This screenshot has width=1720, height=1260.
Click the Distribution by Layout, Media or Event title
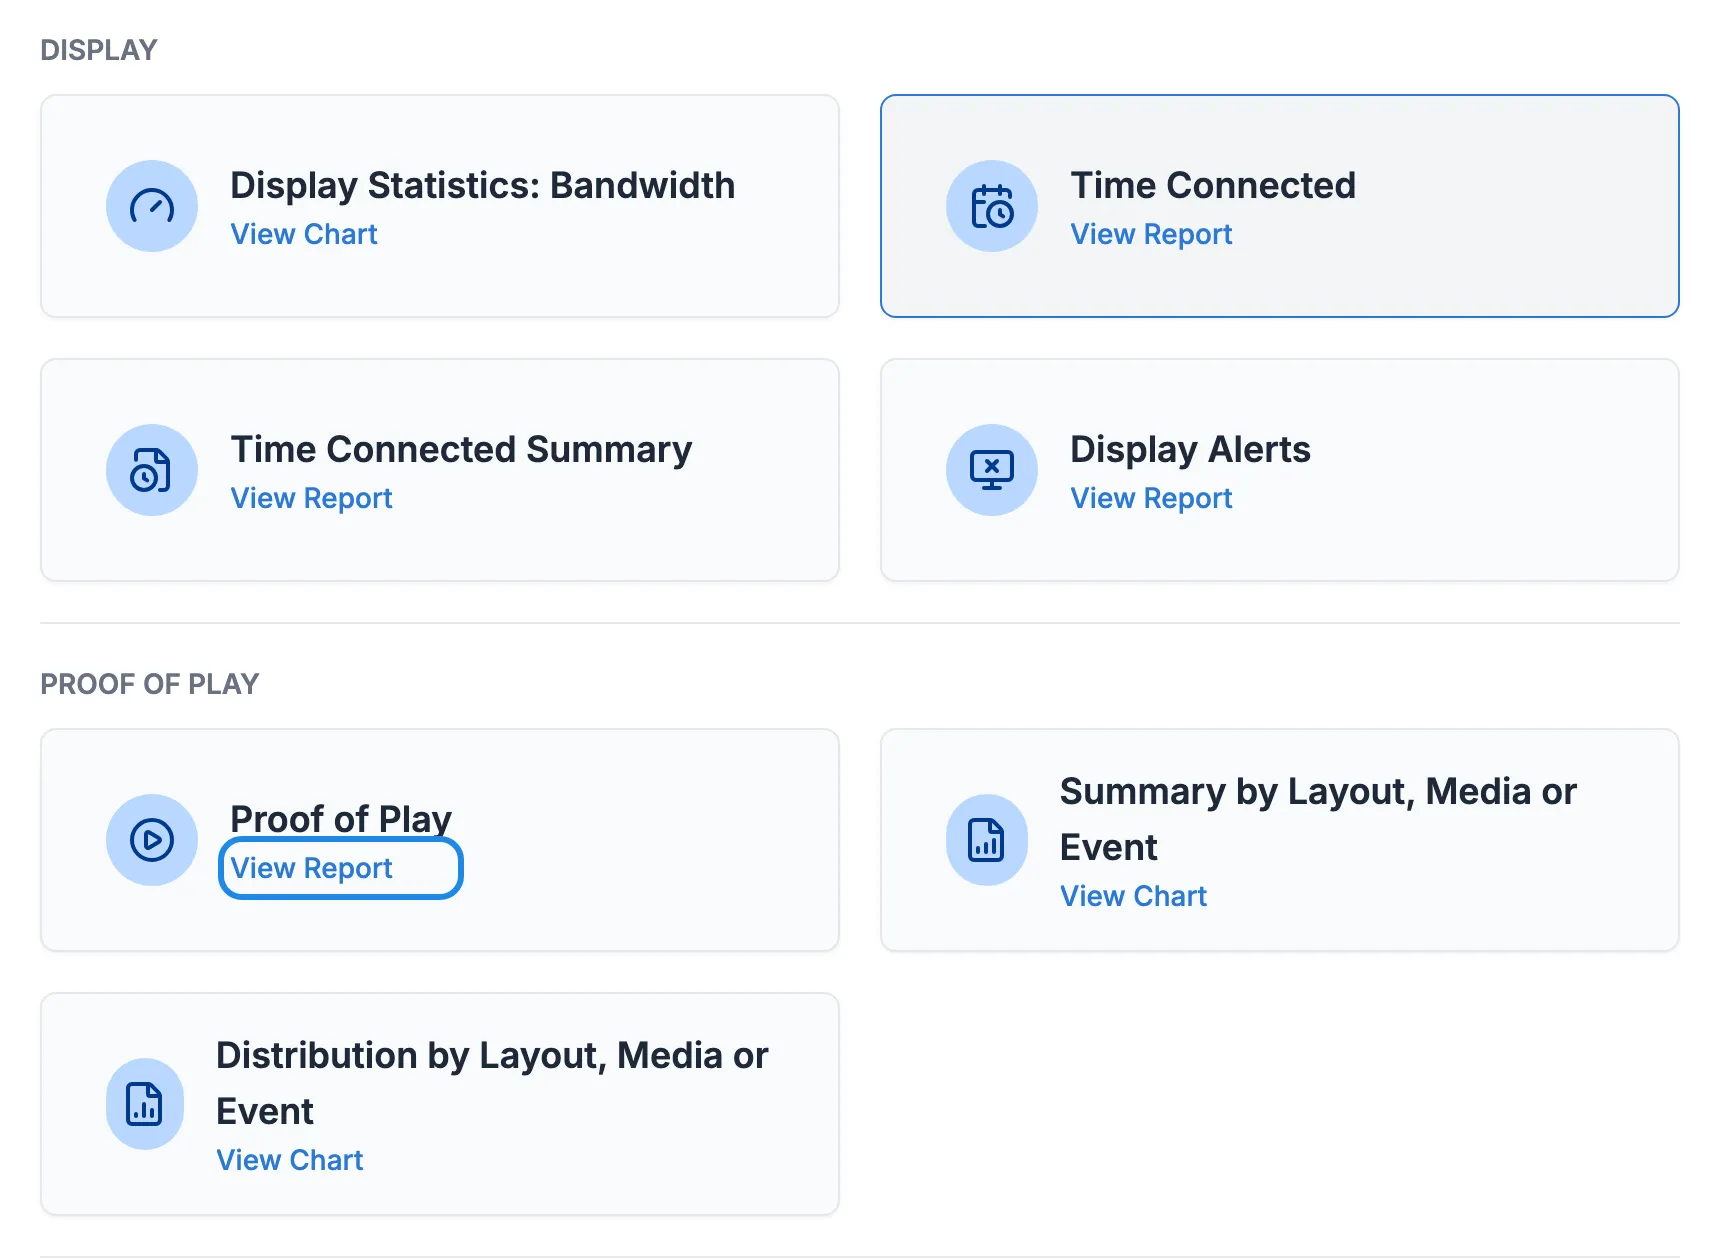coord(492,1083)
